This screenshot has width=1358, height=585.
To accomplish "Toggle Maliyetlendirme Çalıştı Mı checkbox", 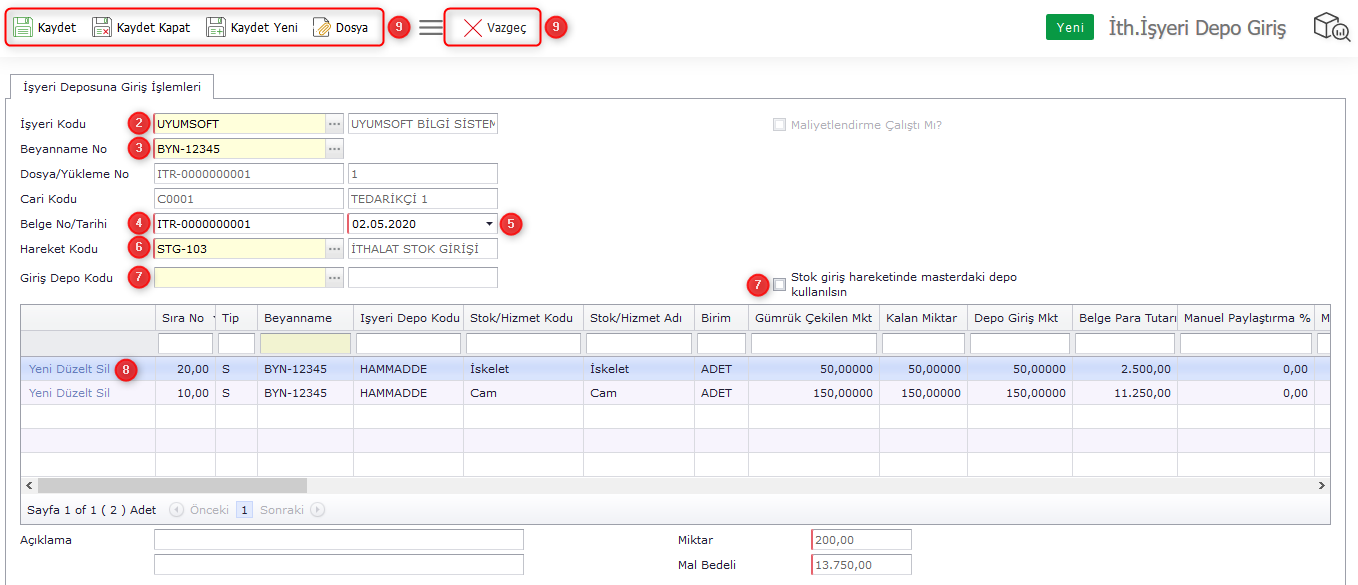I will (779, 125).
